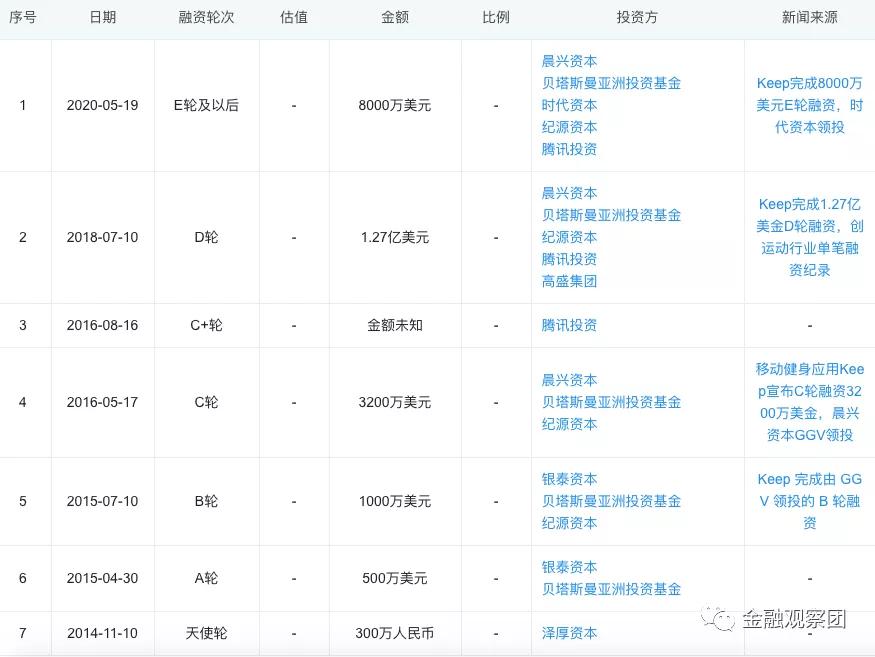Click the 时代资本 investor link

(x=570, y=105)
